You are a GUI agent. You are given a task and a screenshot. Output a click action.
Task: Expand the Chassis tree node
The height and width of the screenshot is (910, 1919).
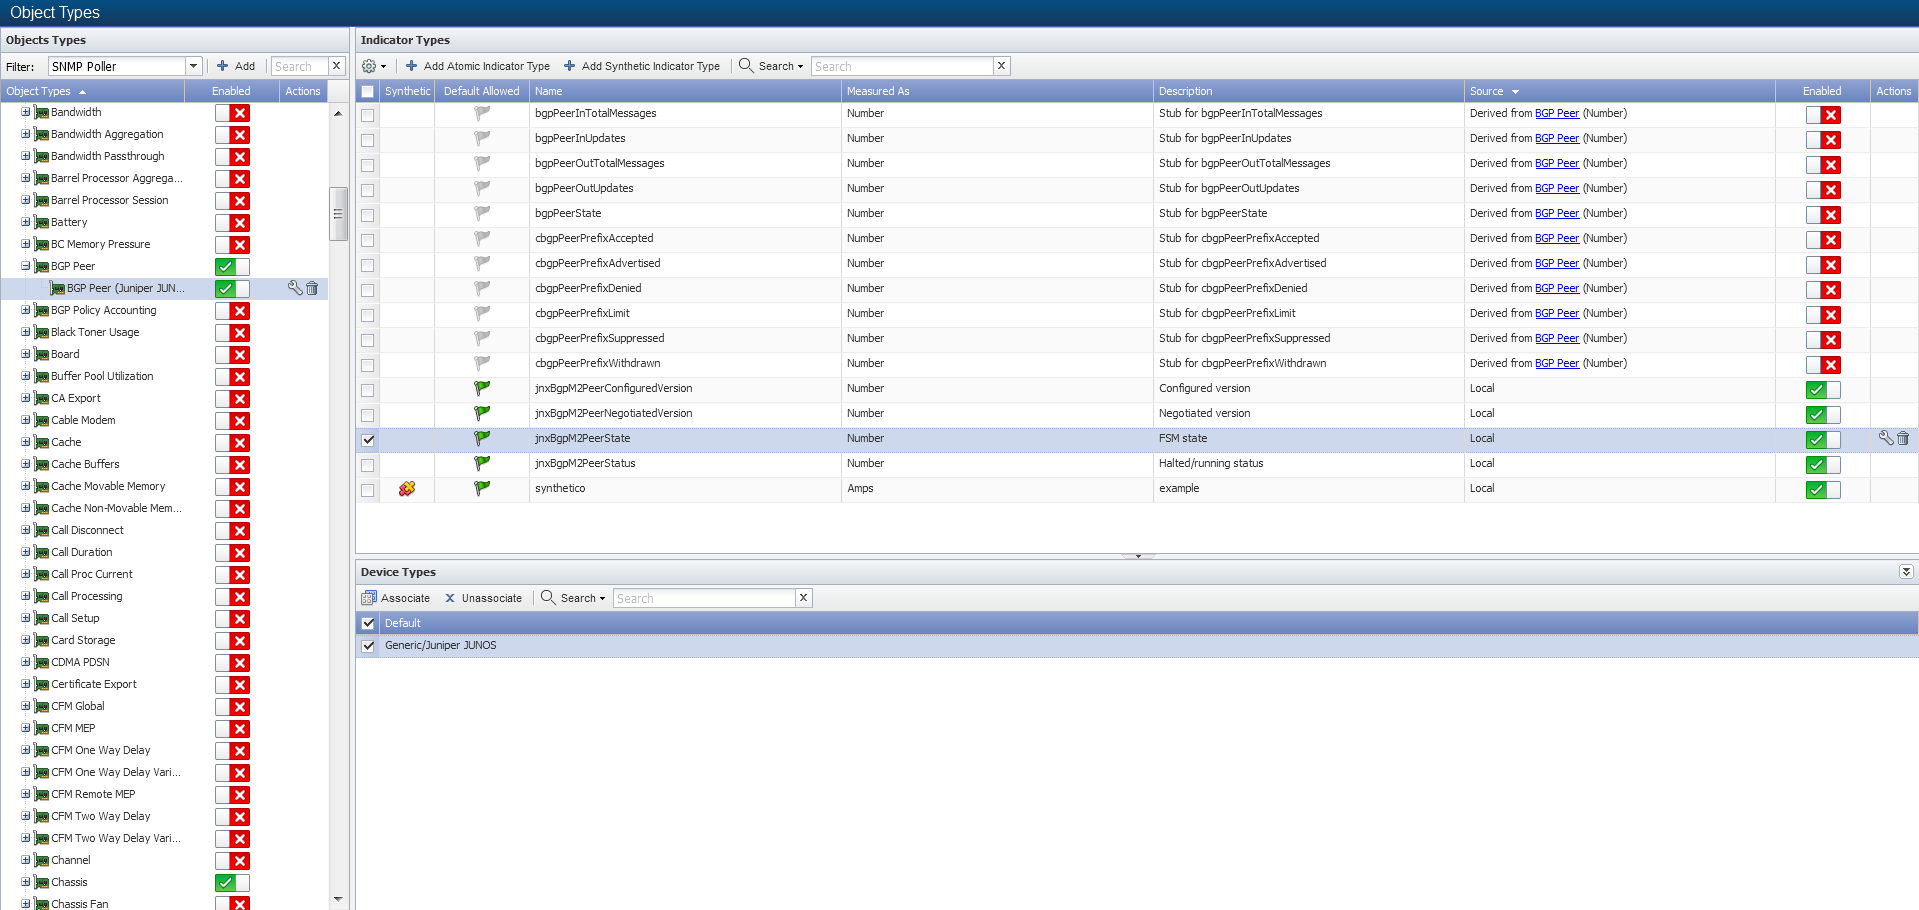pyautogui.click(x=26, y=882)
